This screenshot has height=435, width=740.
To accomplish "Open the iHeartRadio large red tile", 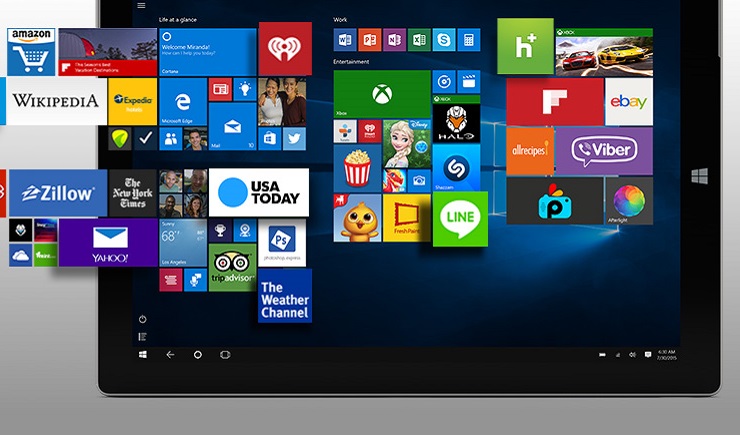I will point(285,49).
